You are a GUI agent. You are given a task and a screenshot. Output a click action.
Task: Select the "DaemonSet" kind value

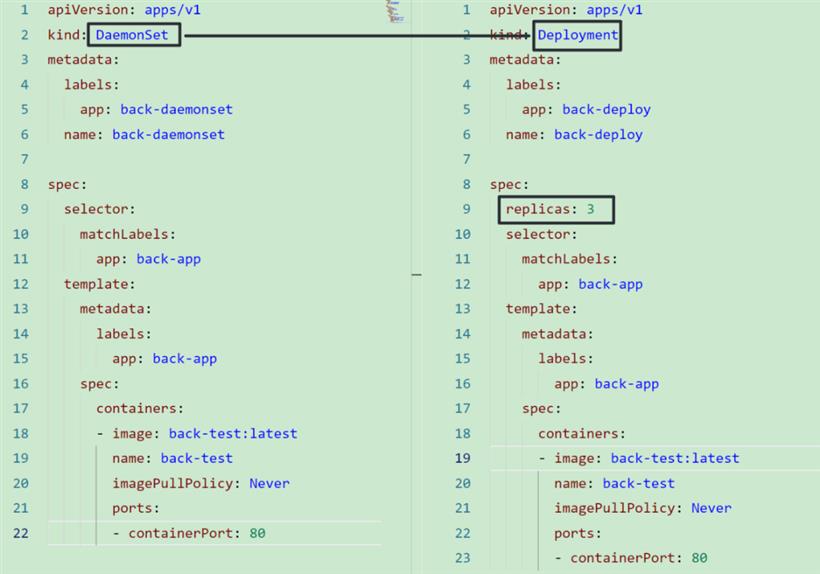pyautogui.click(x=132, y=35)
